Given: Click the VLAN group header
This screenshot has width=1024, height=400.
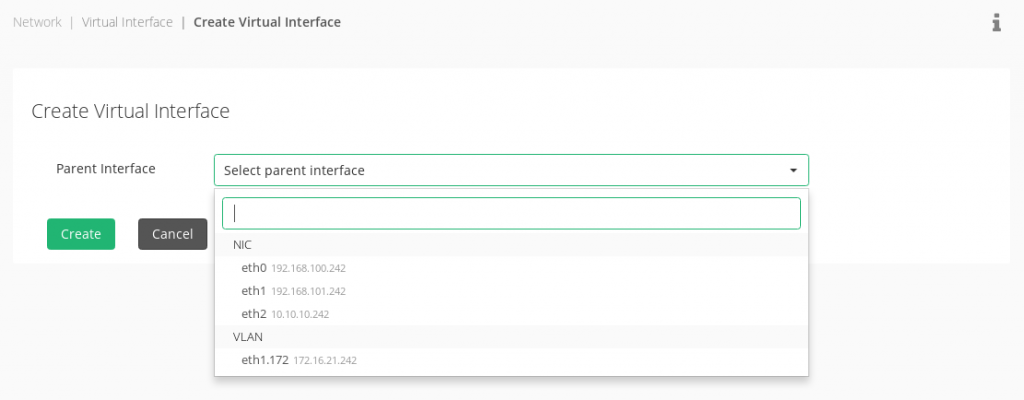Looking at the screenshot, I should tap(248, 337).
